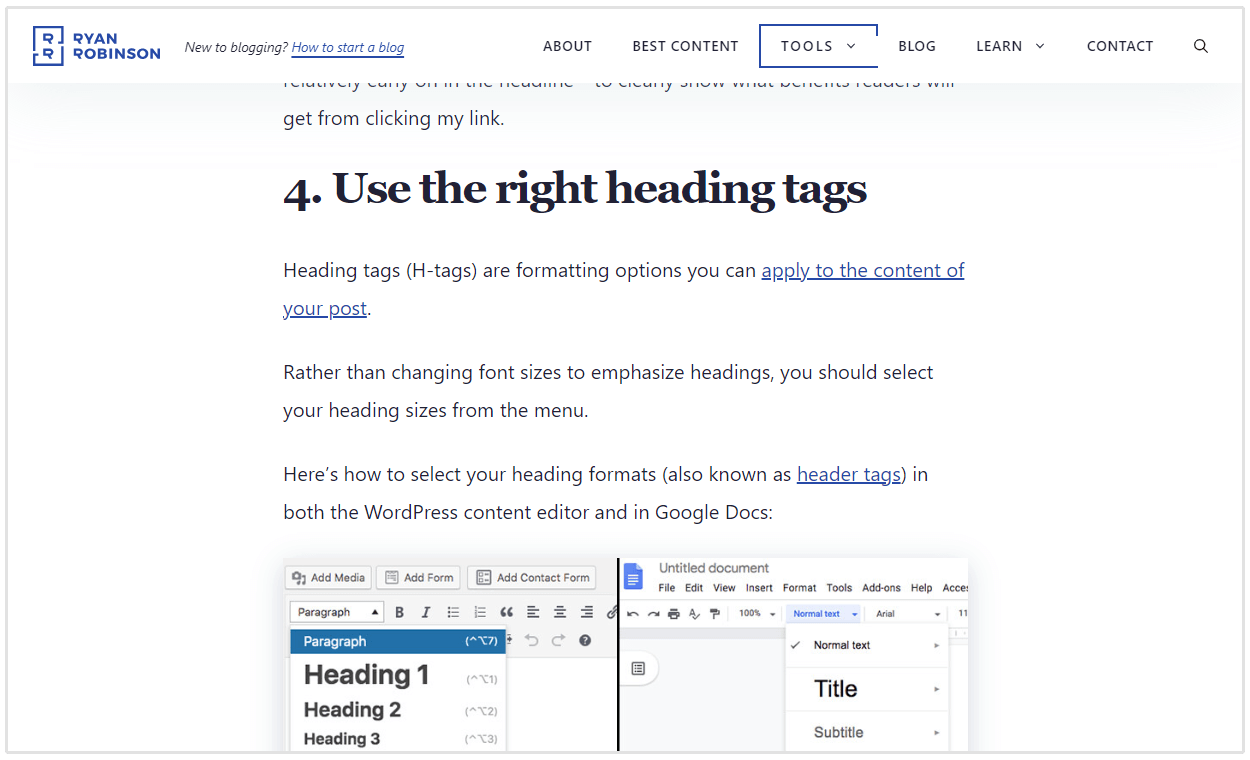
Task: Toggle Bold in the WordPress editor toolbar
Action: 399,612
